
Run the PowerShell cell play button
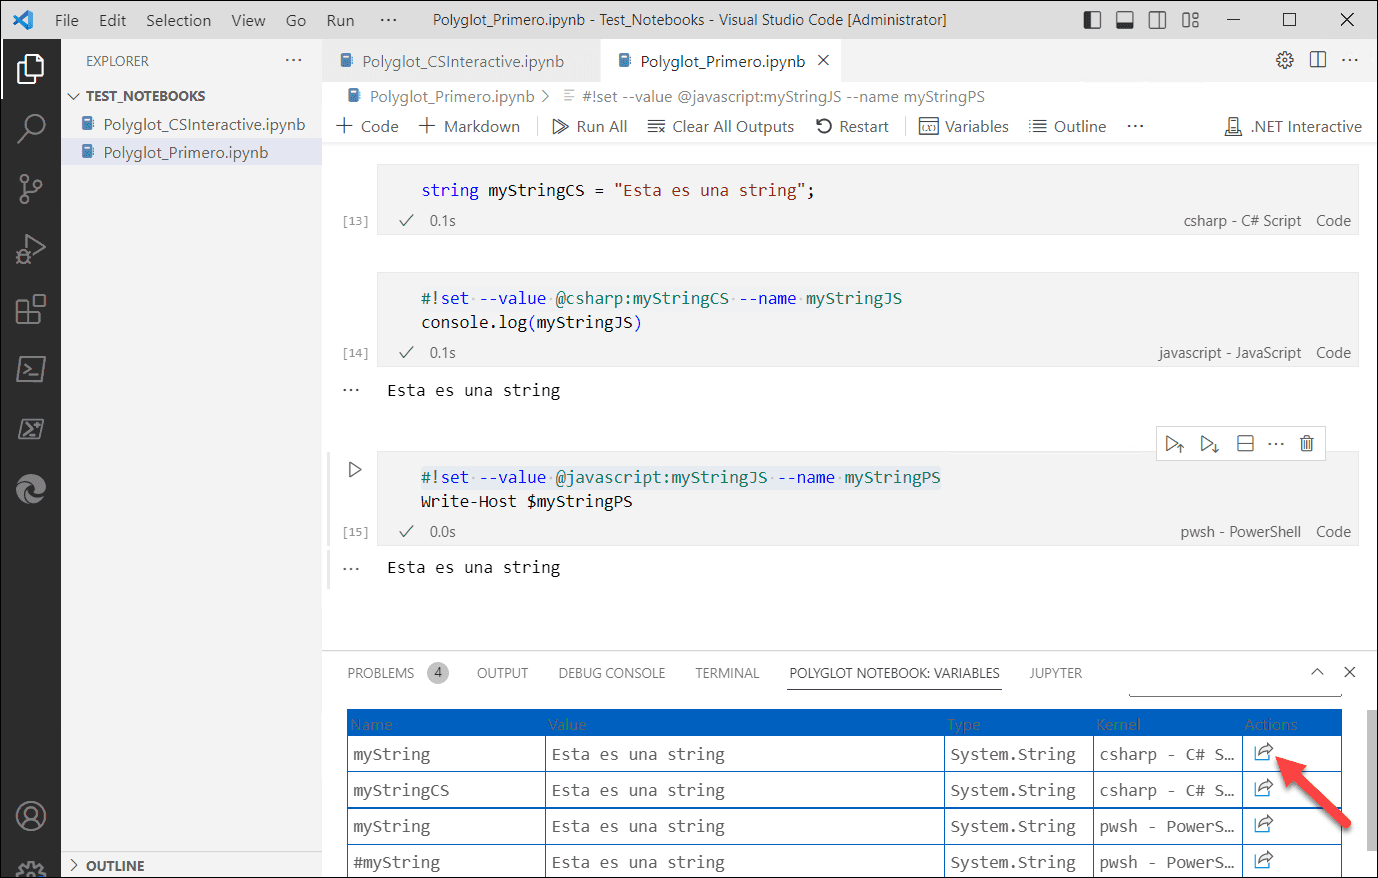[355, 469]
